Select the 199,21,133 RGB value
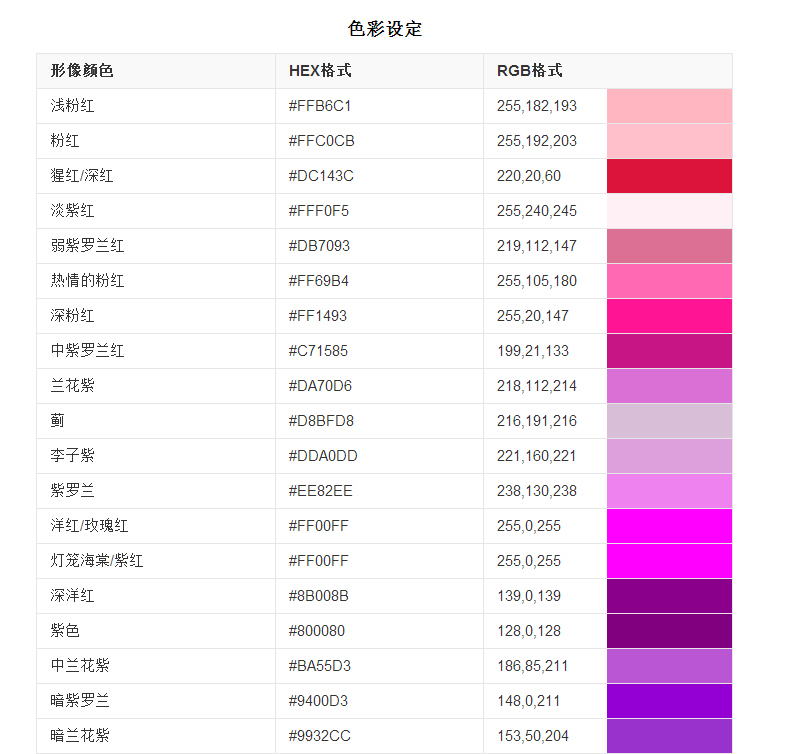The height and width of the screenshot is (754, 803). tap(533, 351)
